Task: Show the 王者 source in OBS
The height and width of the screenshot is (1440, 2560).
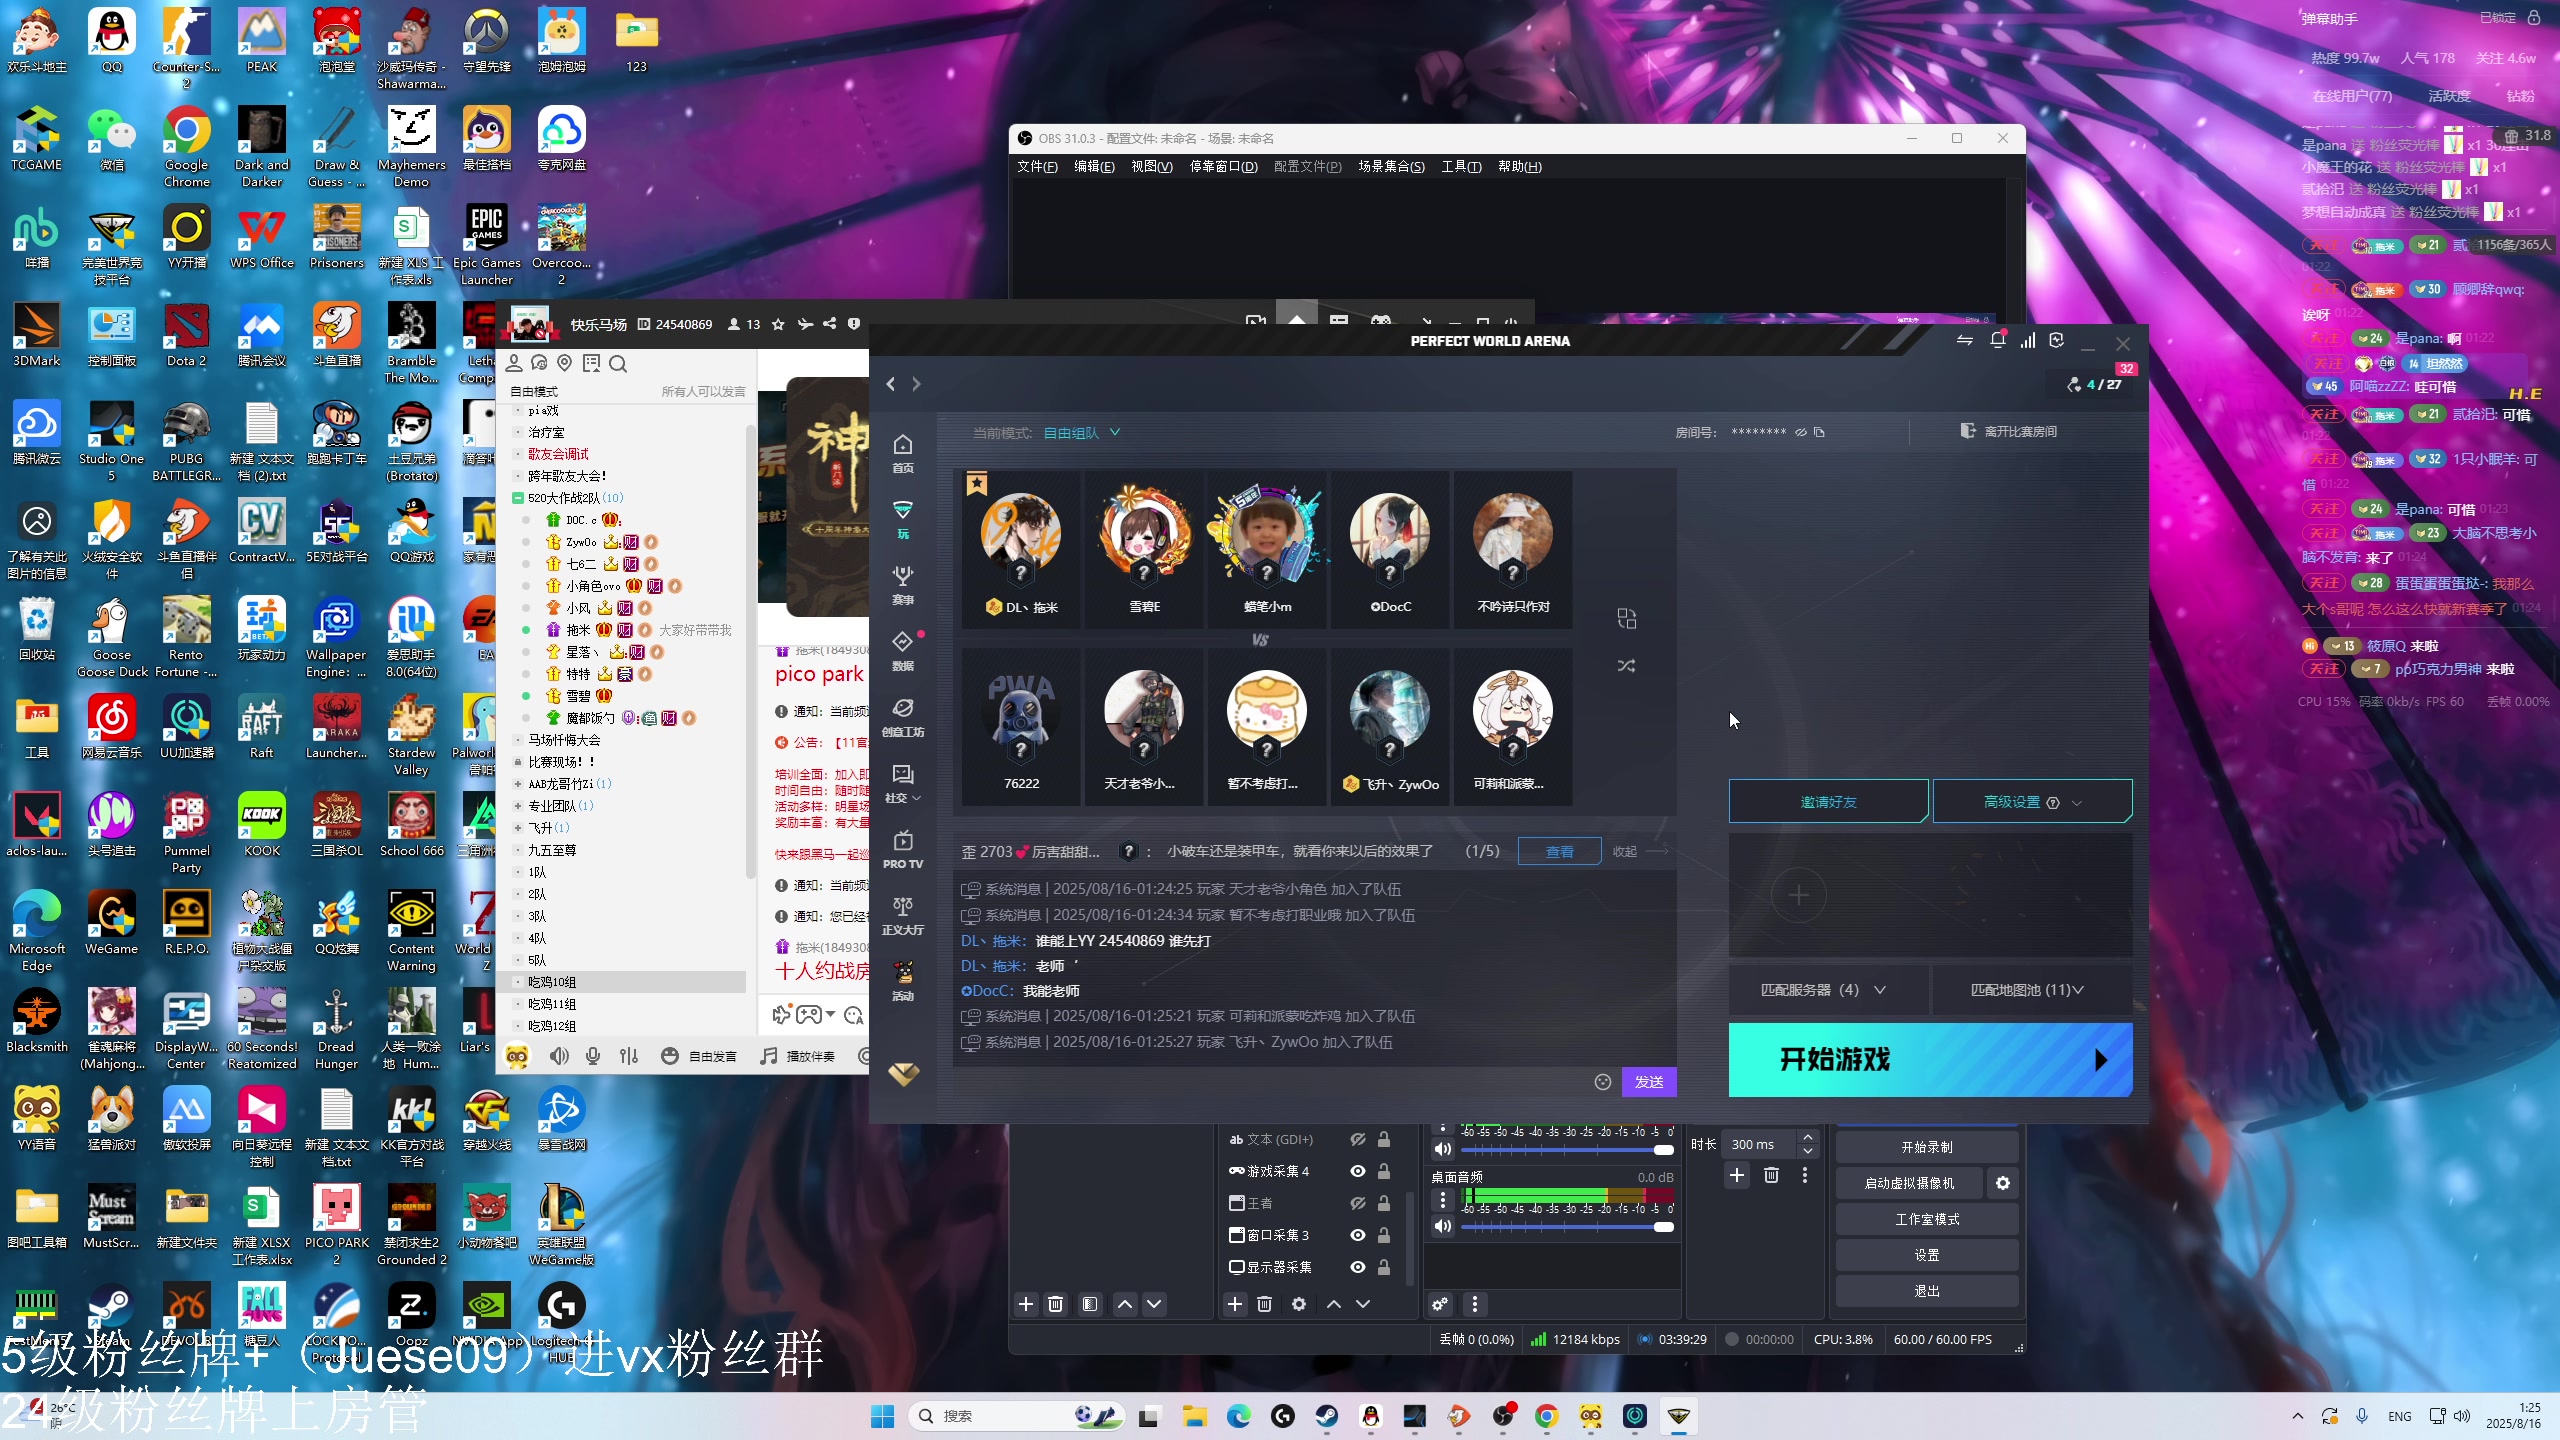Action: click(x=1358, y=1203)
